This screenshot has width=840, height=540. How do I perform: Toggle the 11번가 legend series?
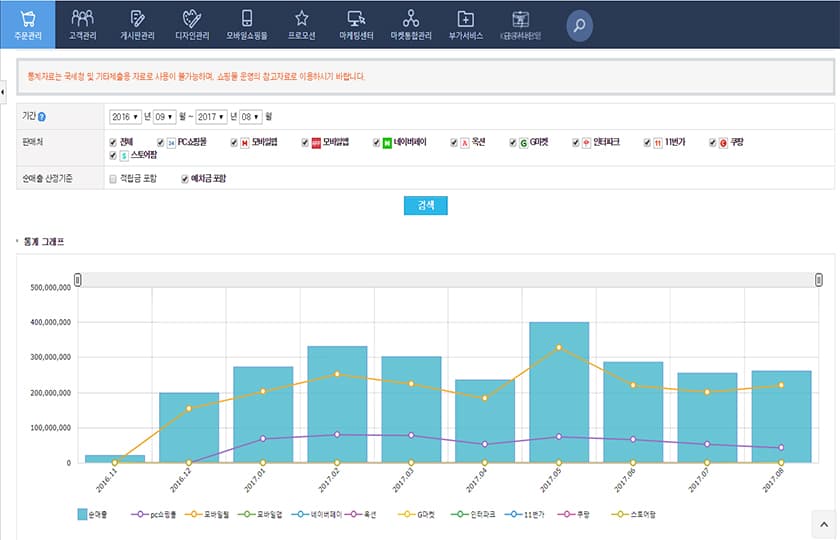[525, 514]
